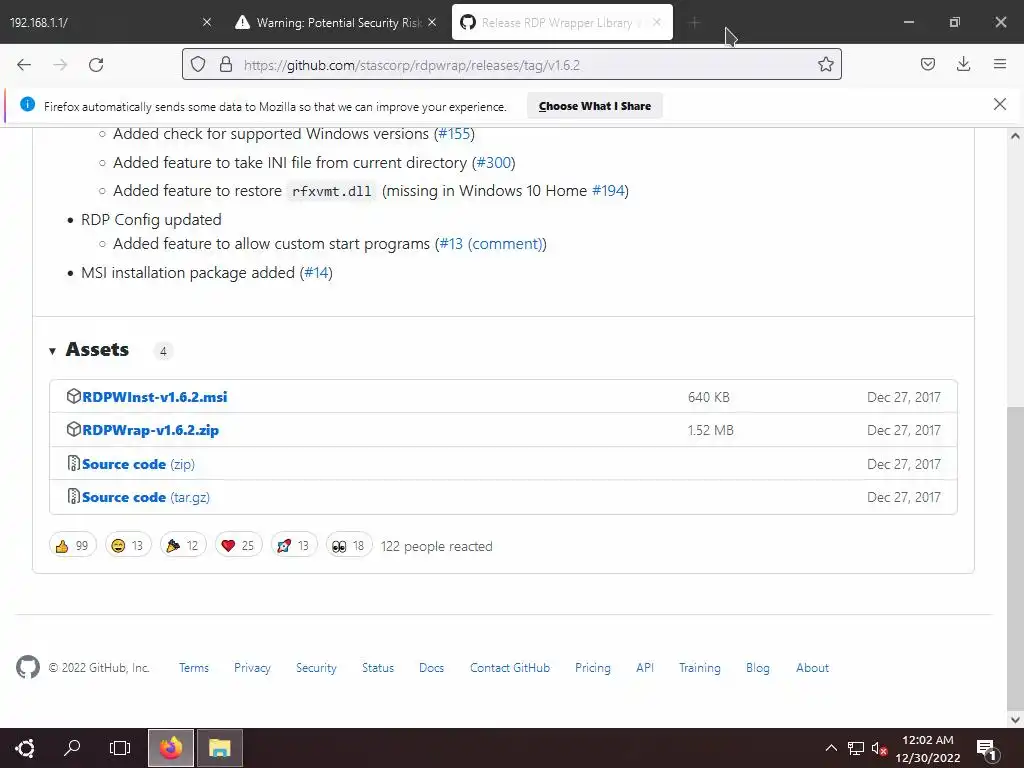Click the forward navigation arrow

(x=60, y=65)
